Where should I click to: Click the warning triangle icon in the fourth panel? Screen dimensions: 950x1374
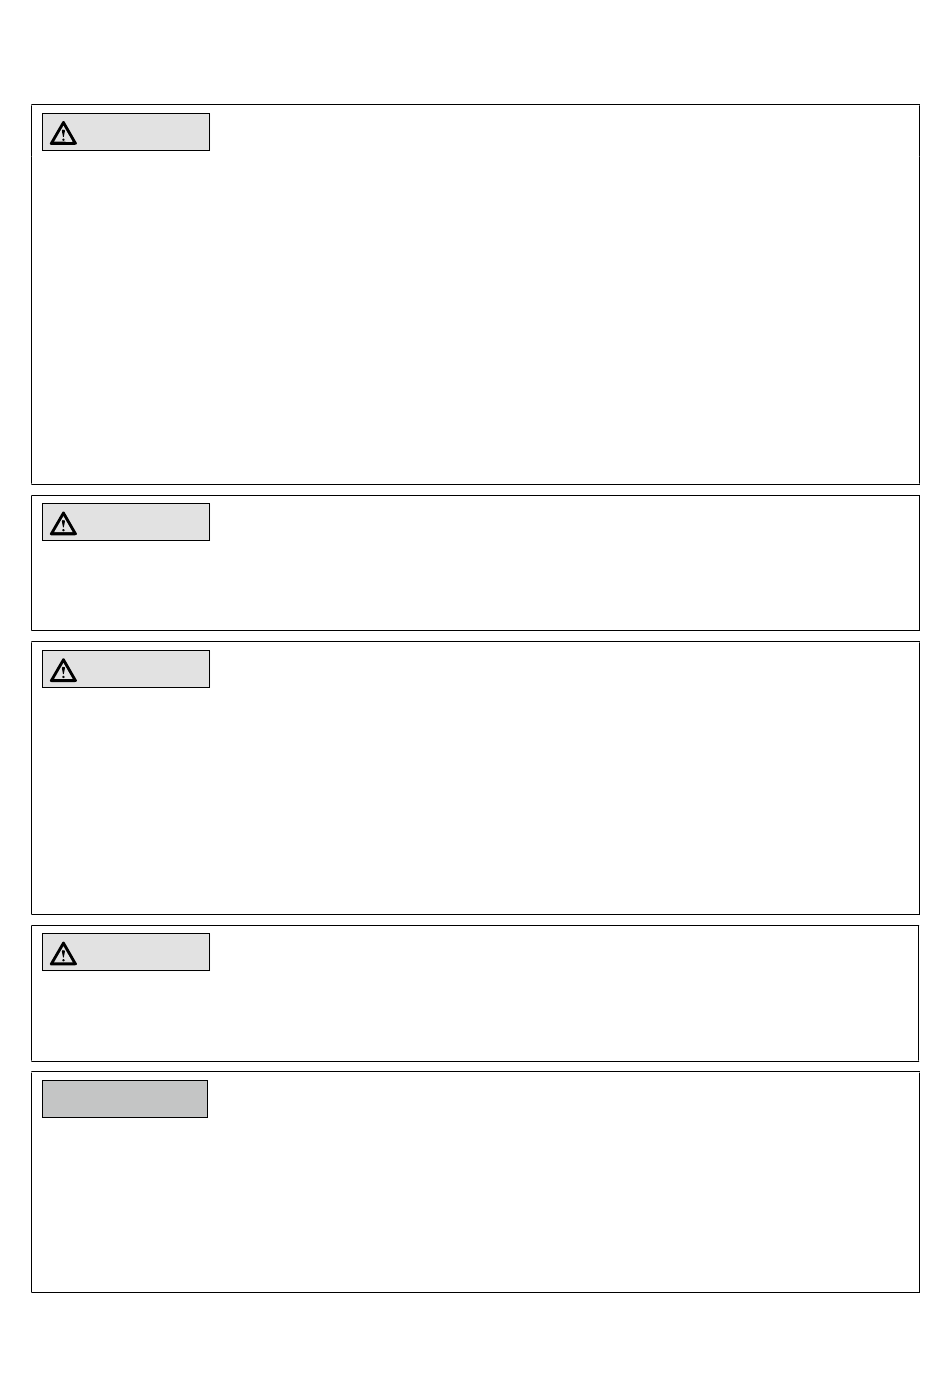pos(63,953)
